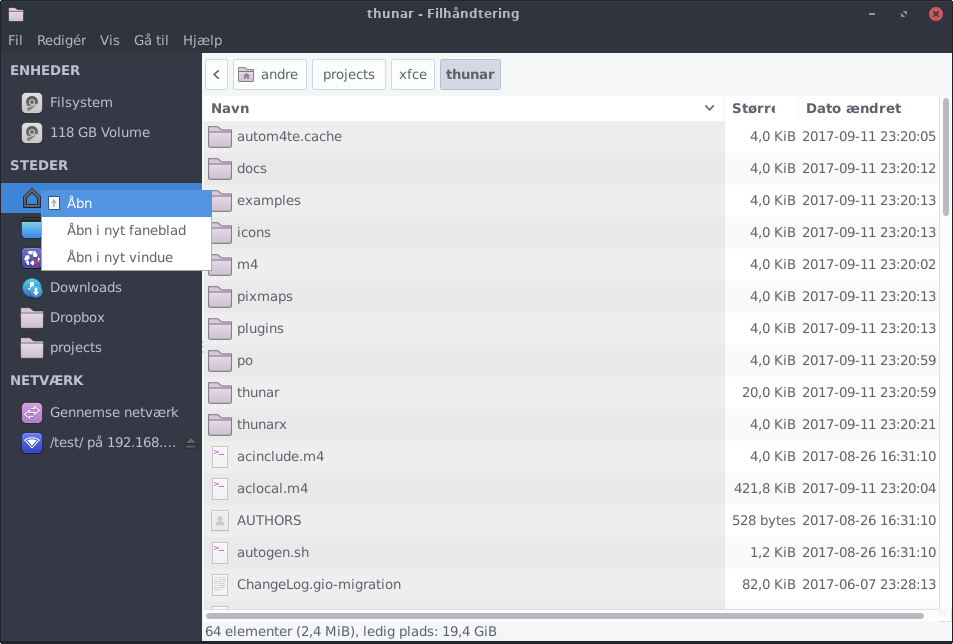Choose Åbn i nyt faneblad
The height and width of the screenshot is (644, 953).
click(x=126, y=230)
